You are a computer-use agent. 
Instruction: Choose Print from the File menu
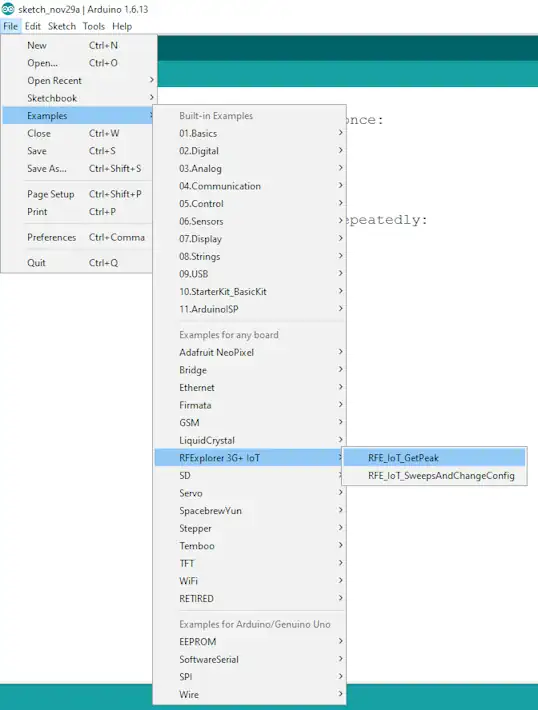(x=79, y=211)
